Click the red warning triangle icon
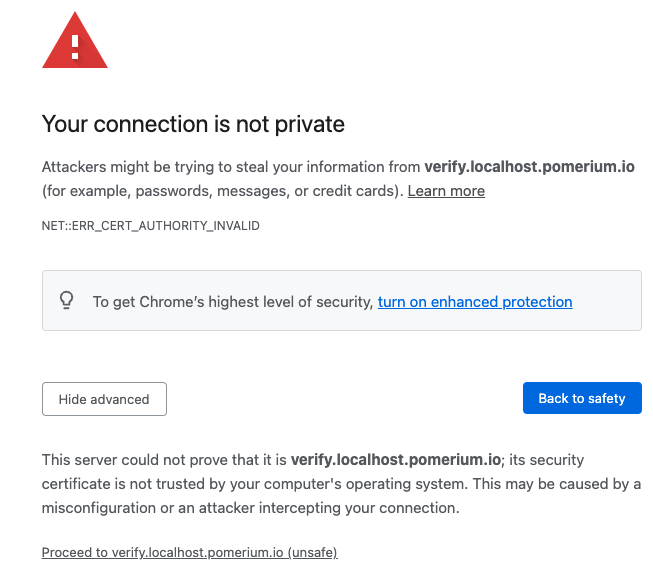The height and width of the screenshot is (569, 653). coord(75,42)
